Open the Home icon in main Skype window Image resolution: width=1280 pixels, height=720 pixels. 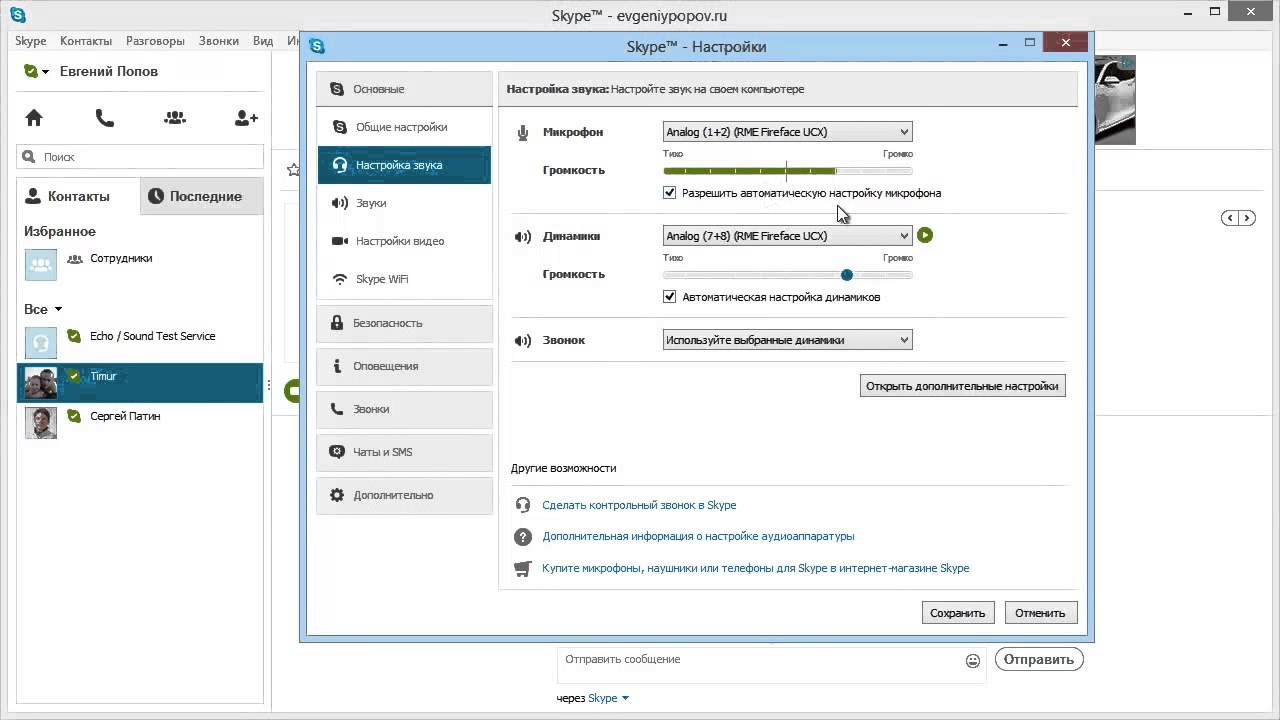(x=34, y=118)
